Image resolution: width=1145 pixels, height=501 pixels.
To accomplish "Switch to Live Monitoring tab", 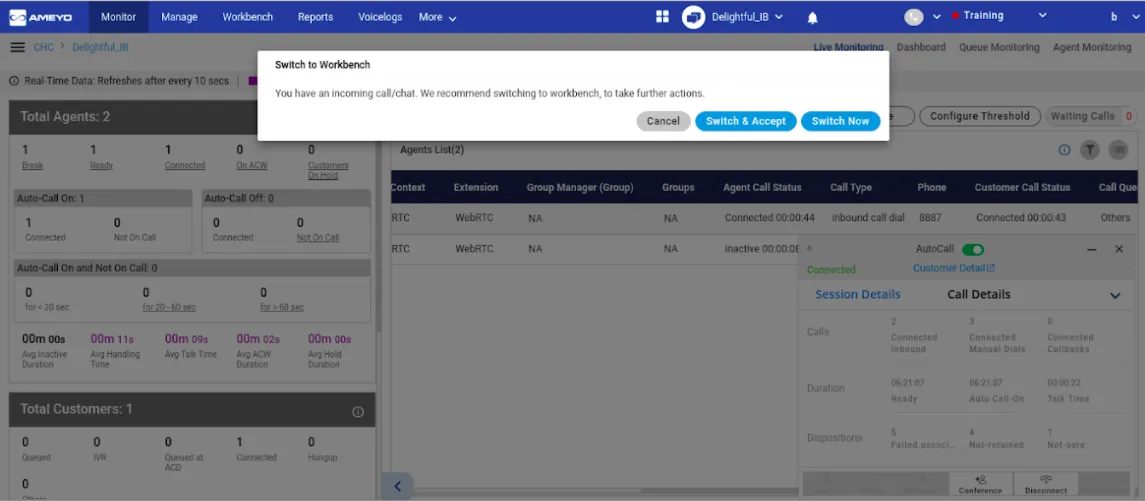I will (x=849, y=47).
